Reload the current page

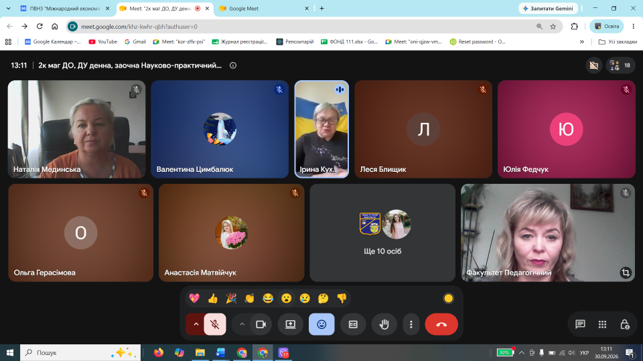click(x=39, y=26)
